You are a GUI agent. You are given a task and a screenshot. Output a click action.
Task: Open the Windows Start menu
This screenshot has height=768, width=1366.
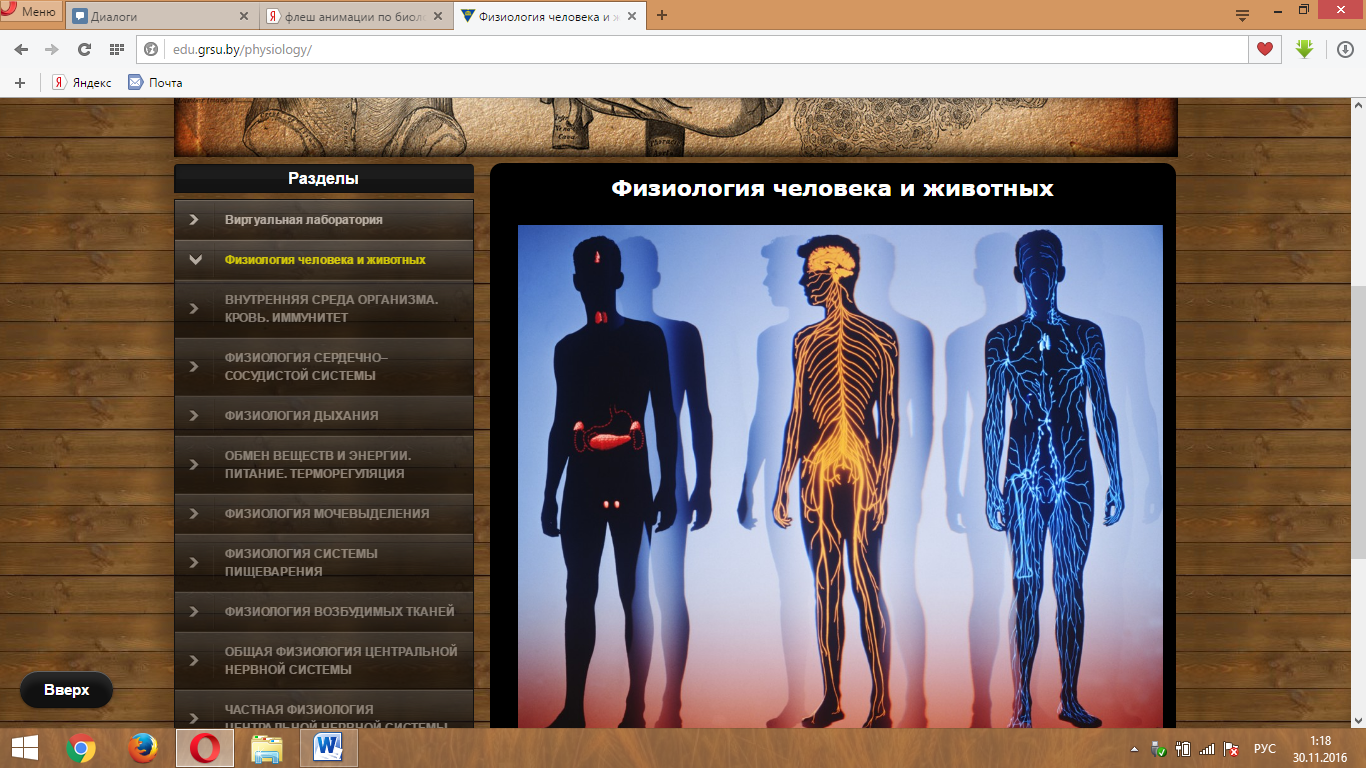25,748
